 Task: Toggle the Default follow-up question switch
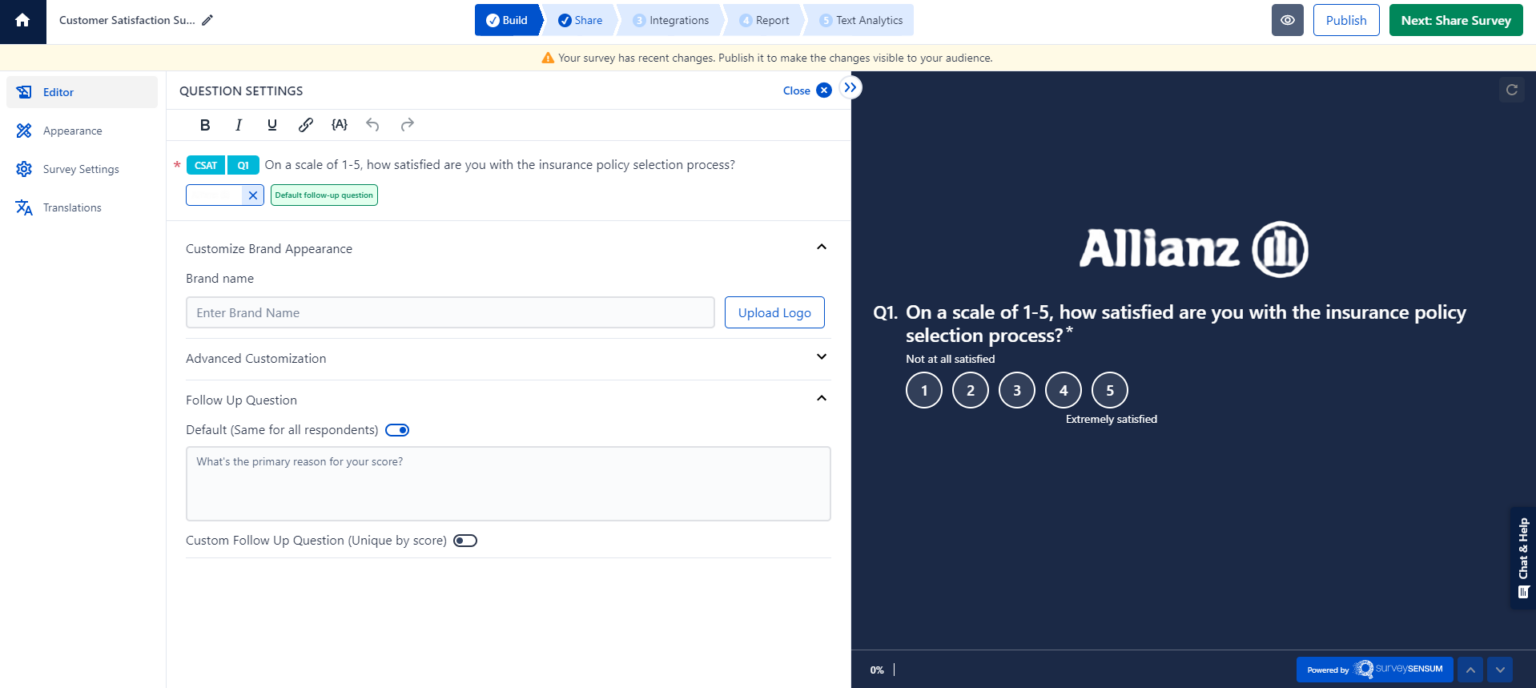point(397,430)
